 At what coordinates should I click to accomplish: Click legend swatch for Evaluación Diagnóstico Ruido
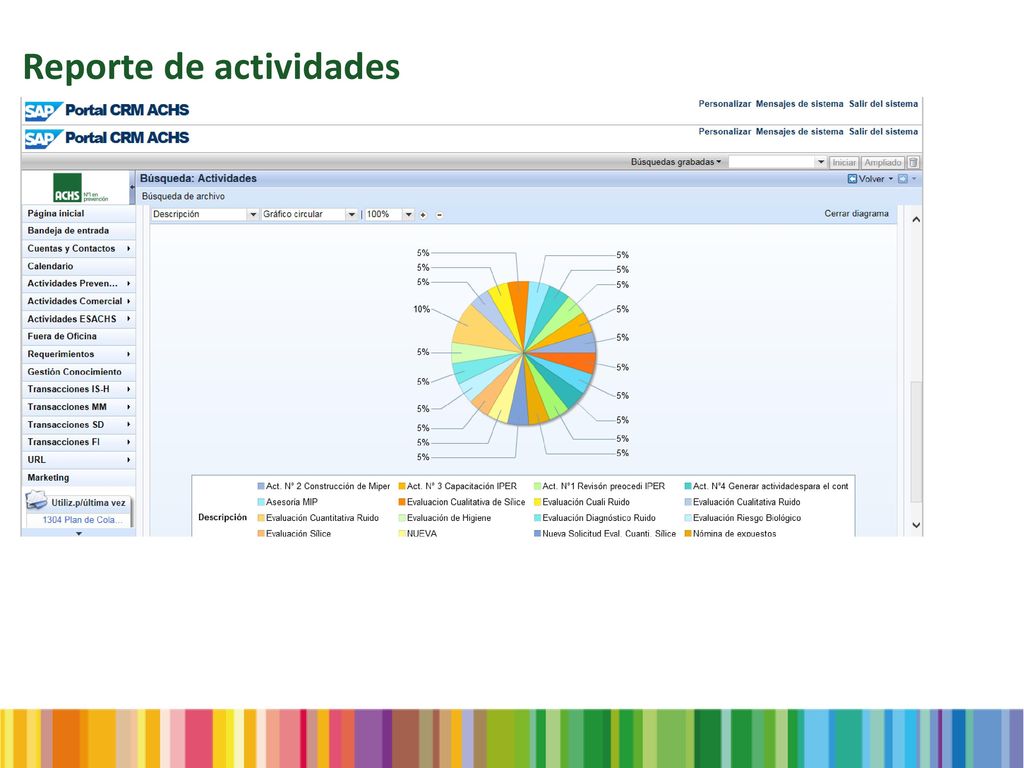(537, 517)
